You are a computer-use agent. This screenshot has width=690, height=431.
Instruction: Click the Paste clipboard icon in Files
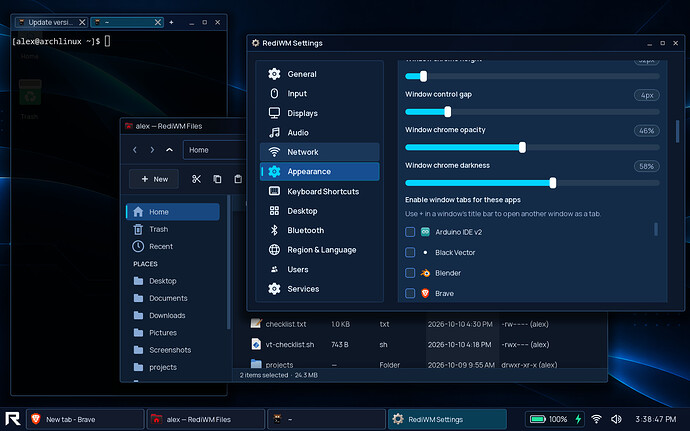[x=238, y=179]
